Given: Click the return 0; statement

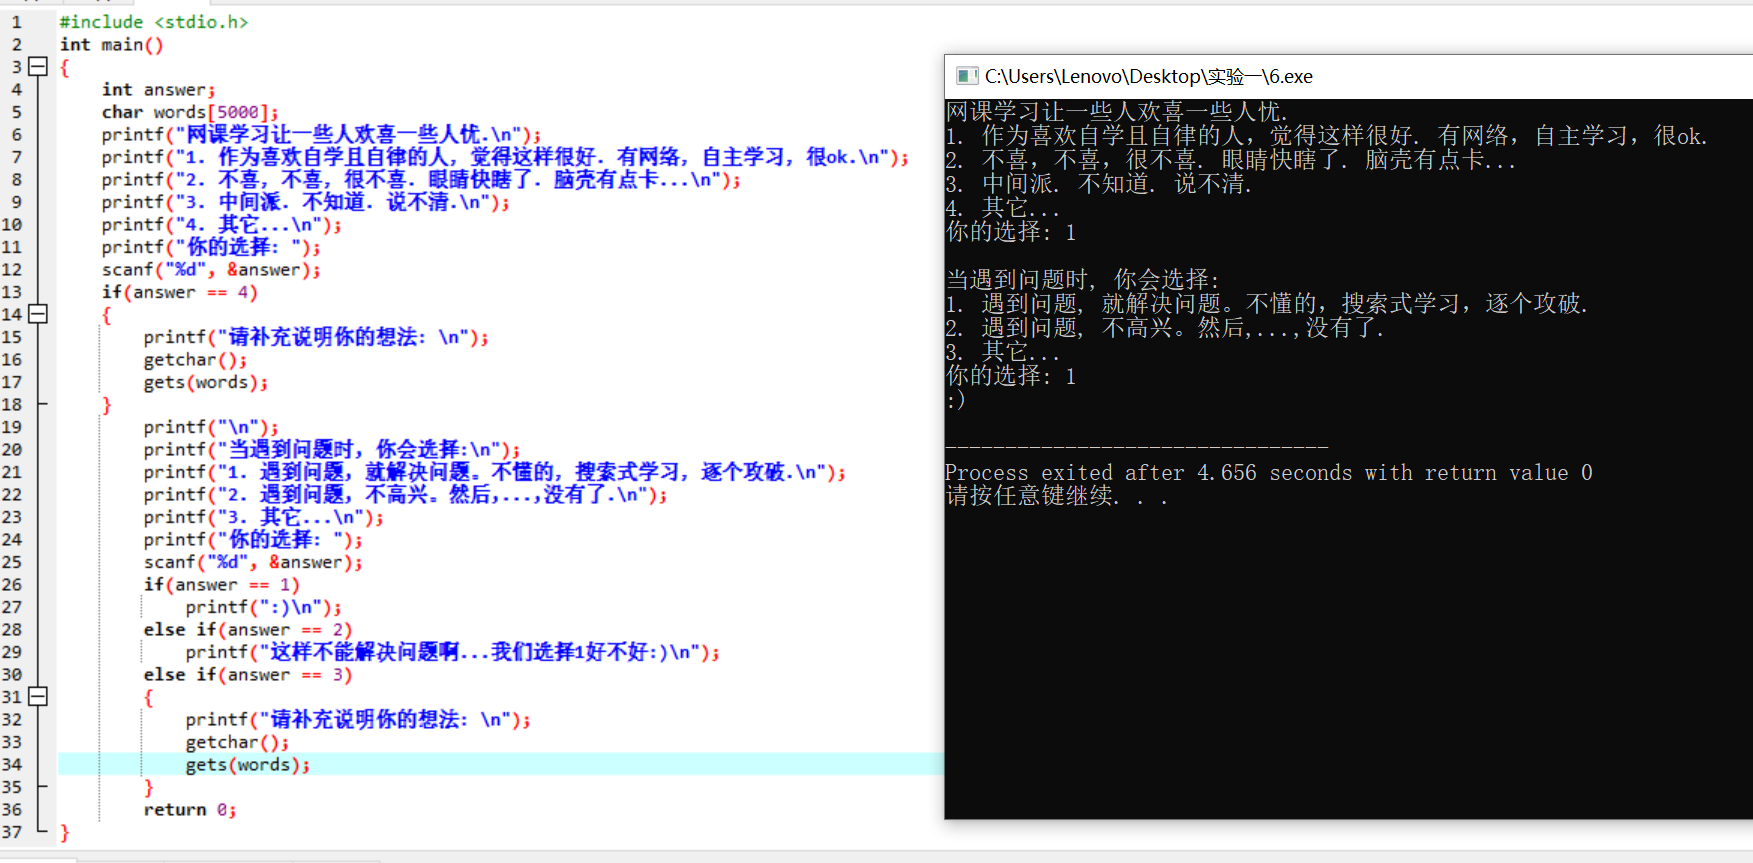Looking at the screenshot, I should tap(190, 809).
